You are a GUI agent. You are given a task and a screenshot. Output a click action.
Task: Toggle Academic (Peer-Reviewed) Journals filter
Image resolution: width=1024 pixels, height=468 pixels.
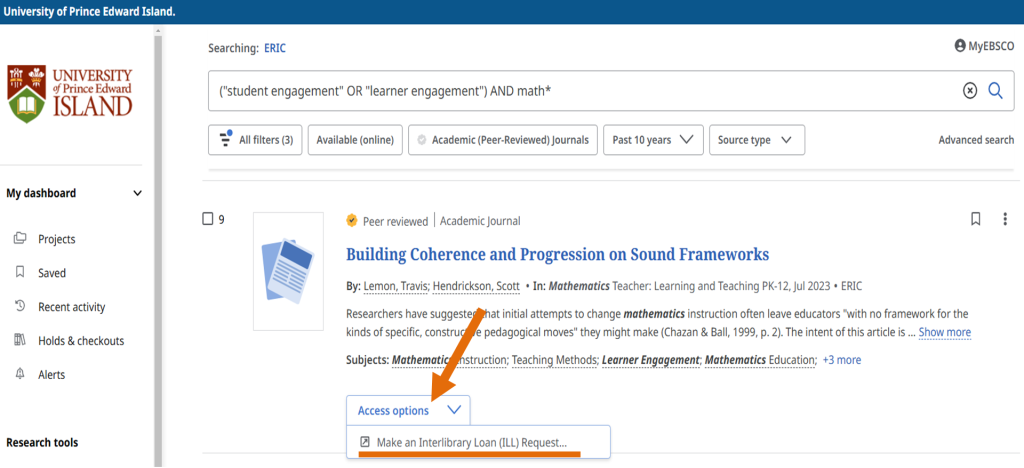tap(503, 140)
